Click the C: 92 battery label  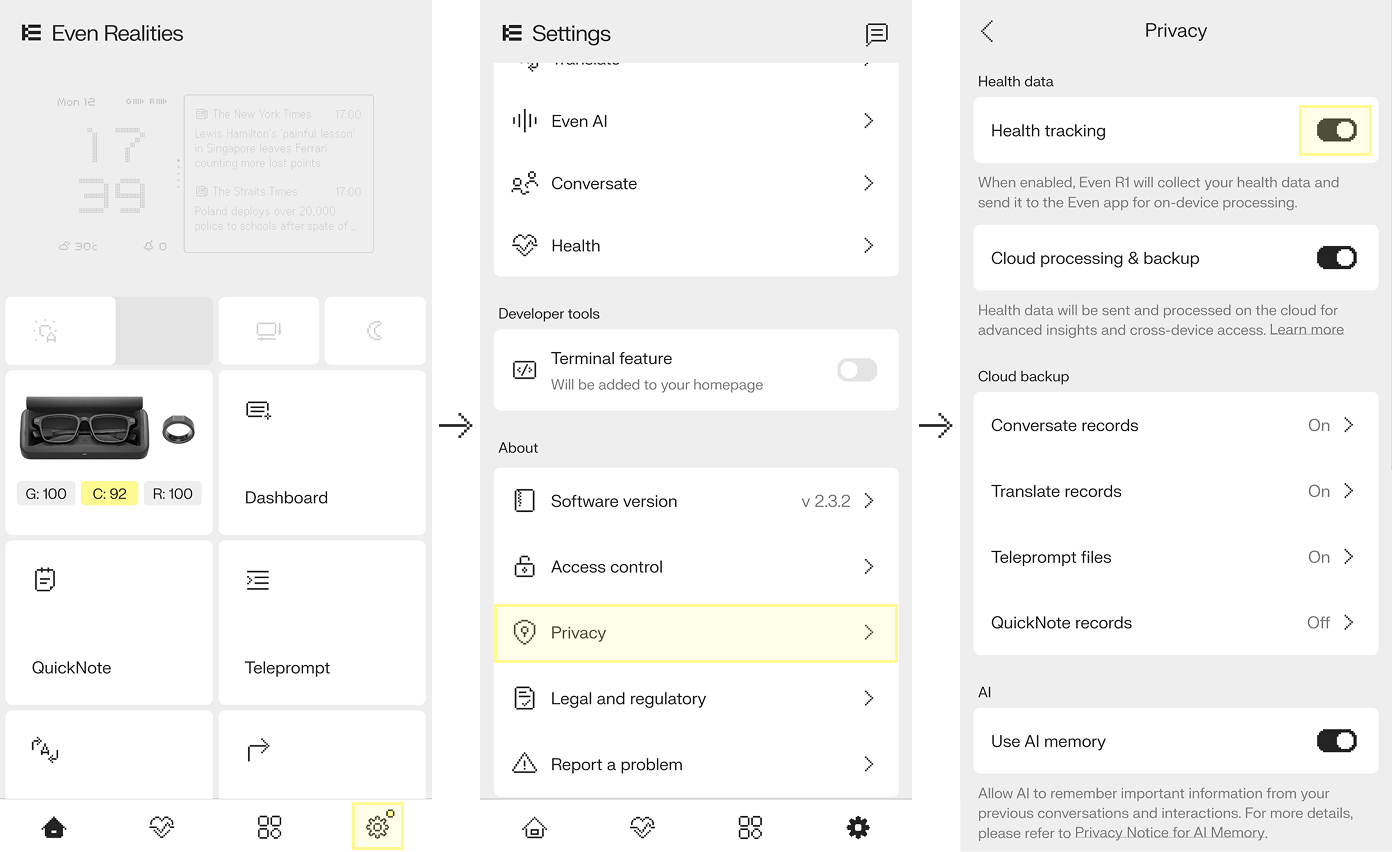[x=110, y=493]
